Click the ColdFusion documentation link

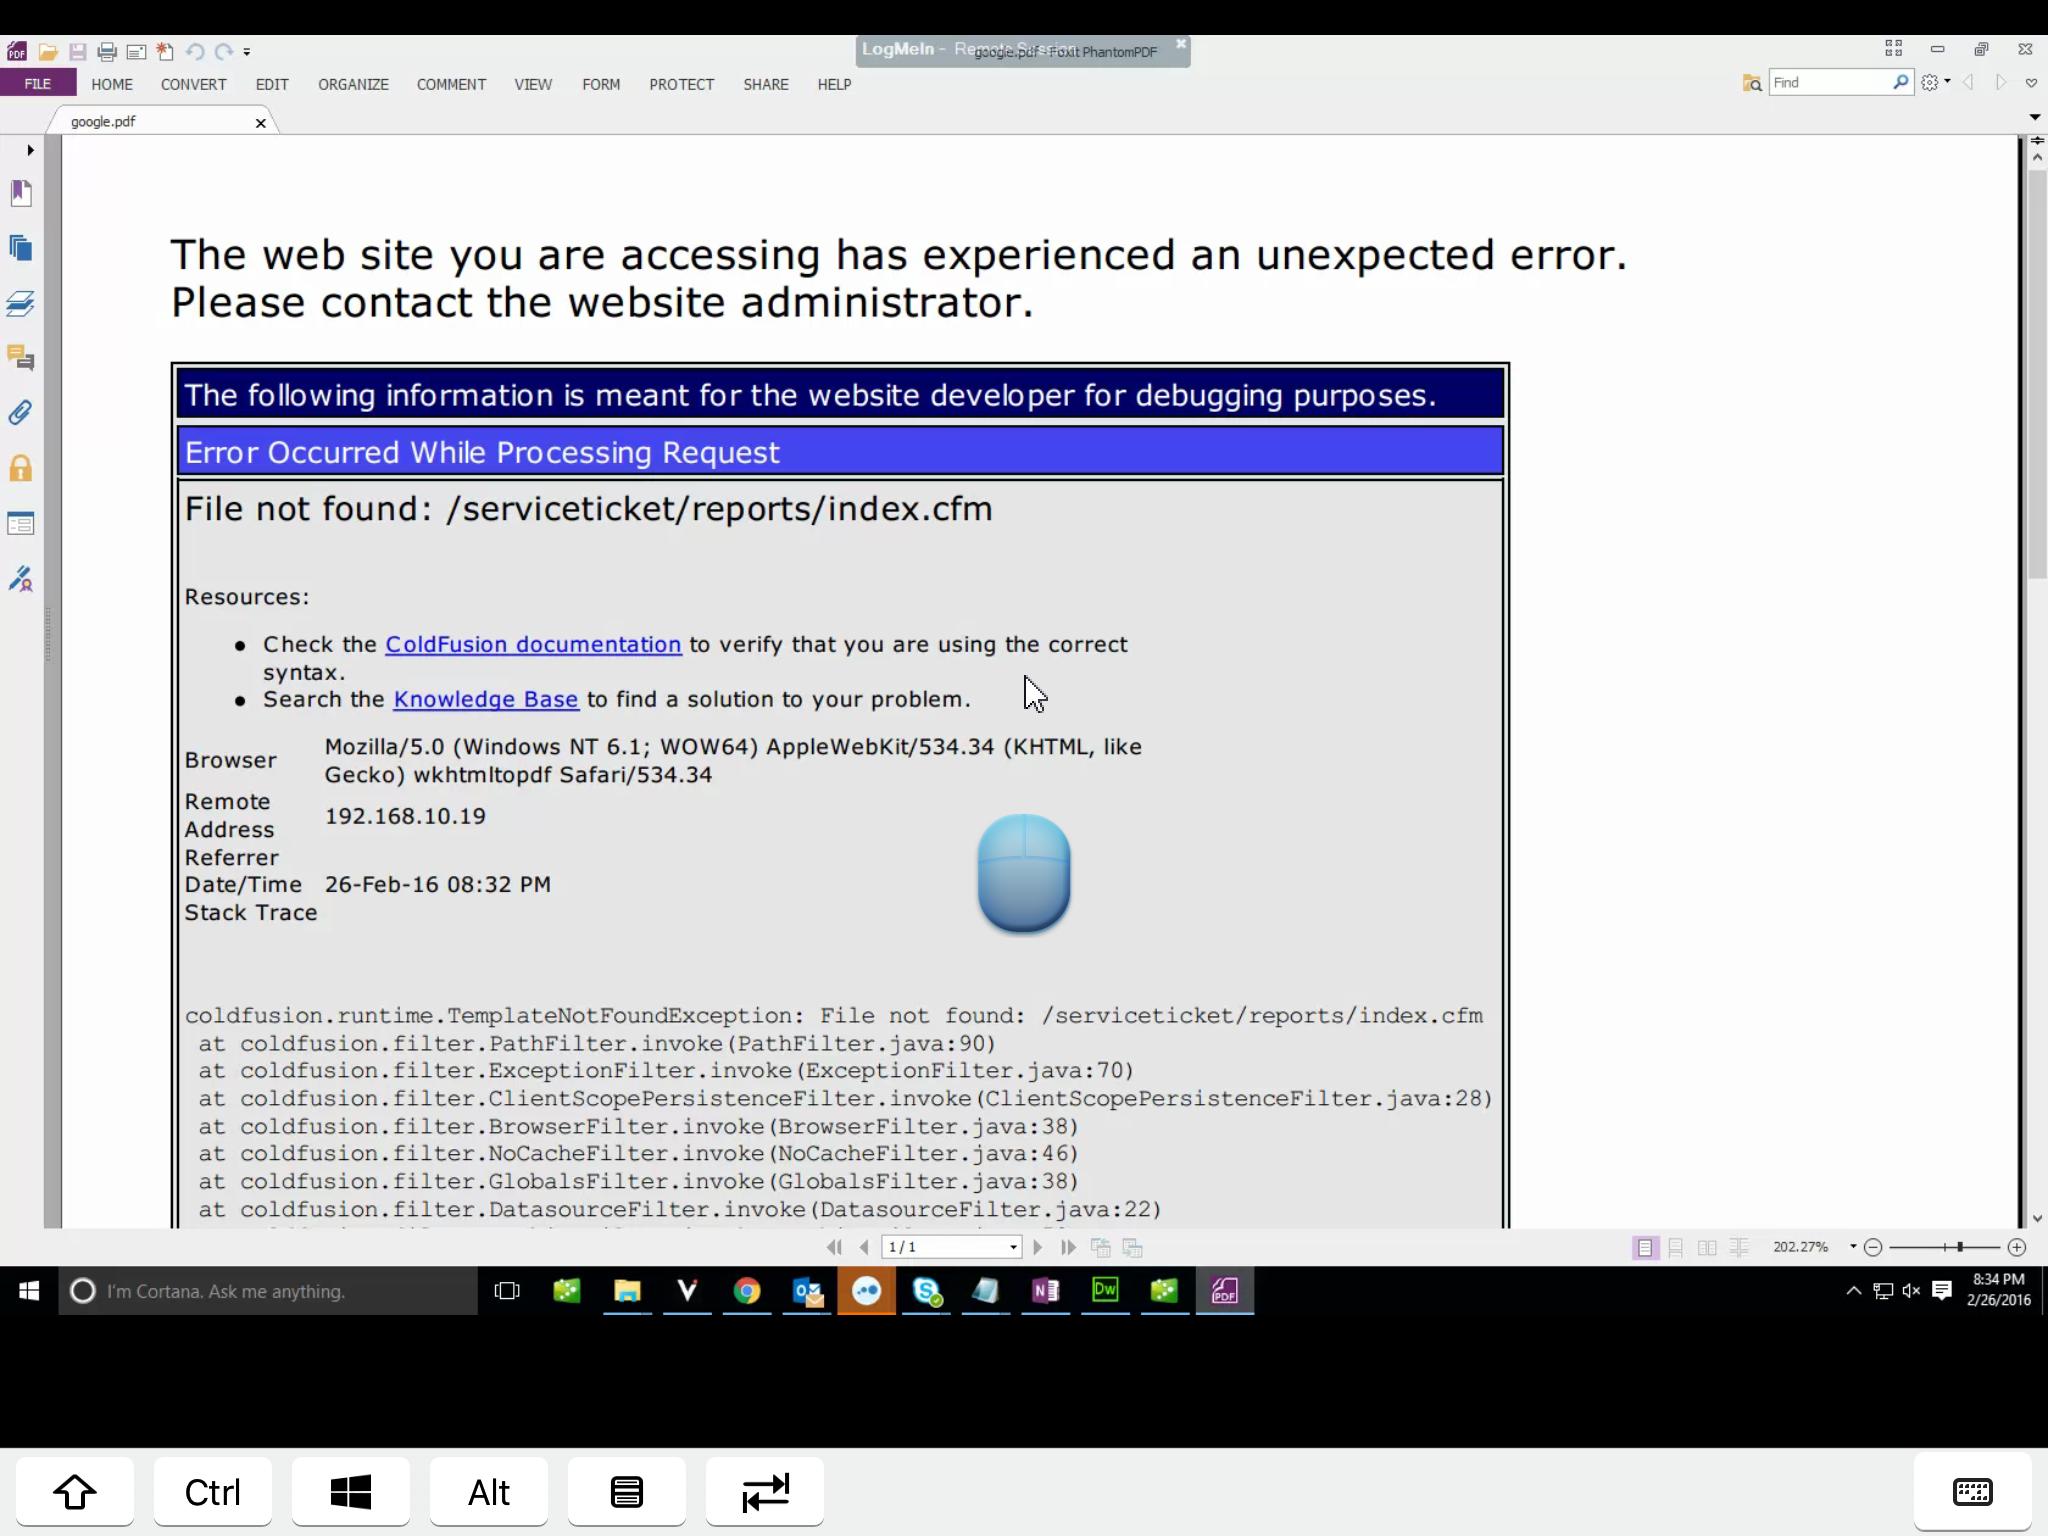pos(533,644)
